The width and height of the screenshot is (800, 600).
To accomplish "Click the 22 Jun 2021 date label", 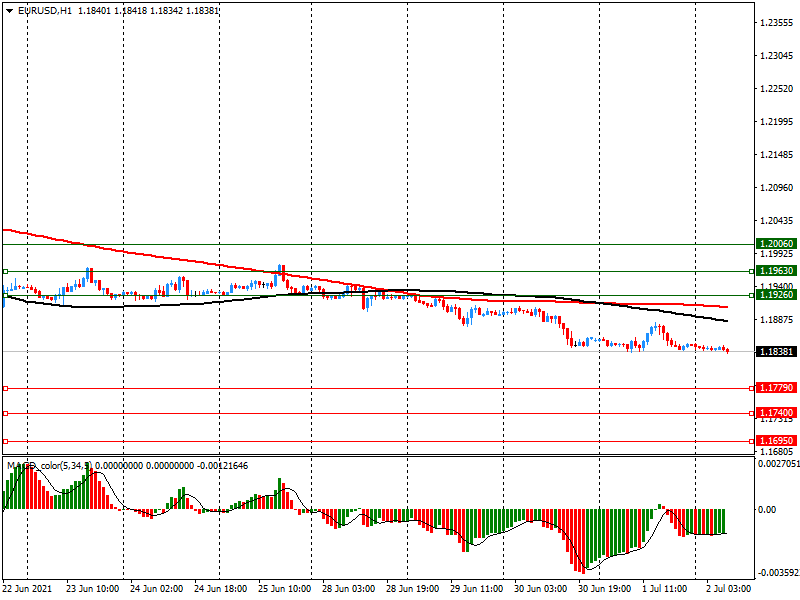I will point(27,590).
